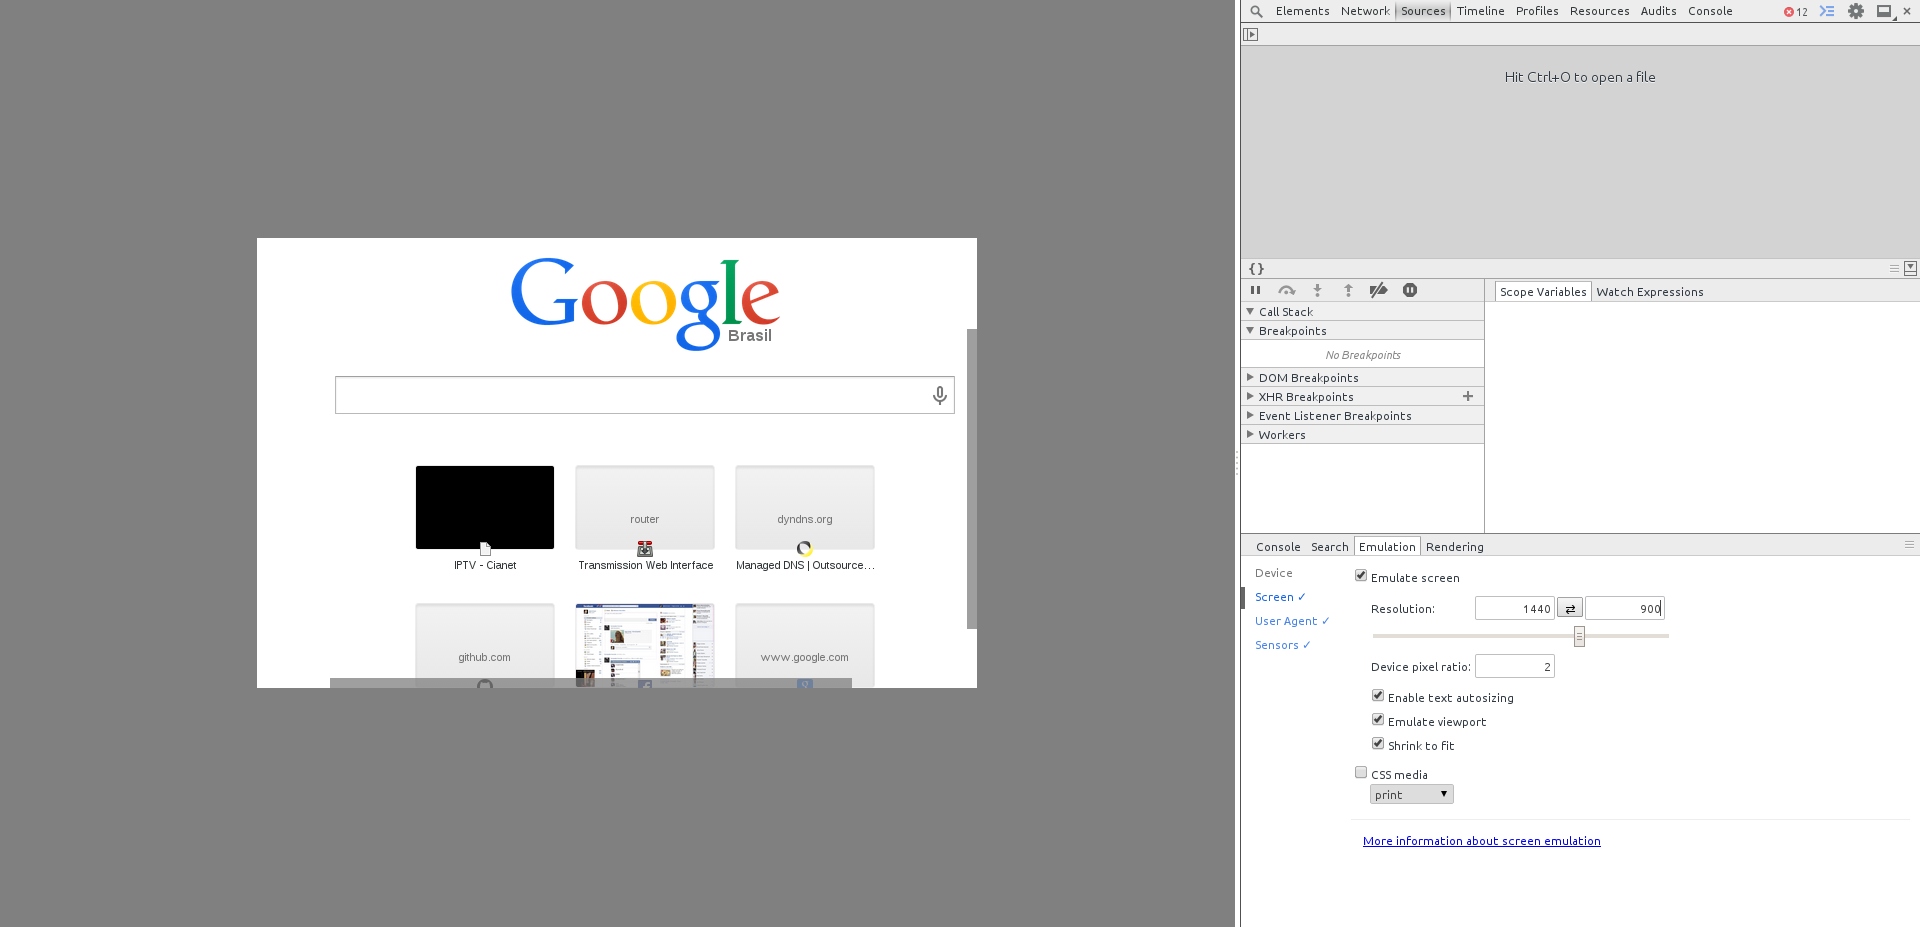Deactivate all breakpoints icon

1378,290
